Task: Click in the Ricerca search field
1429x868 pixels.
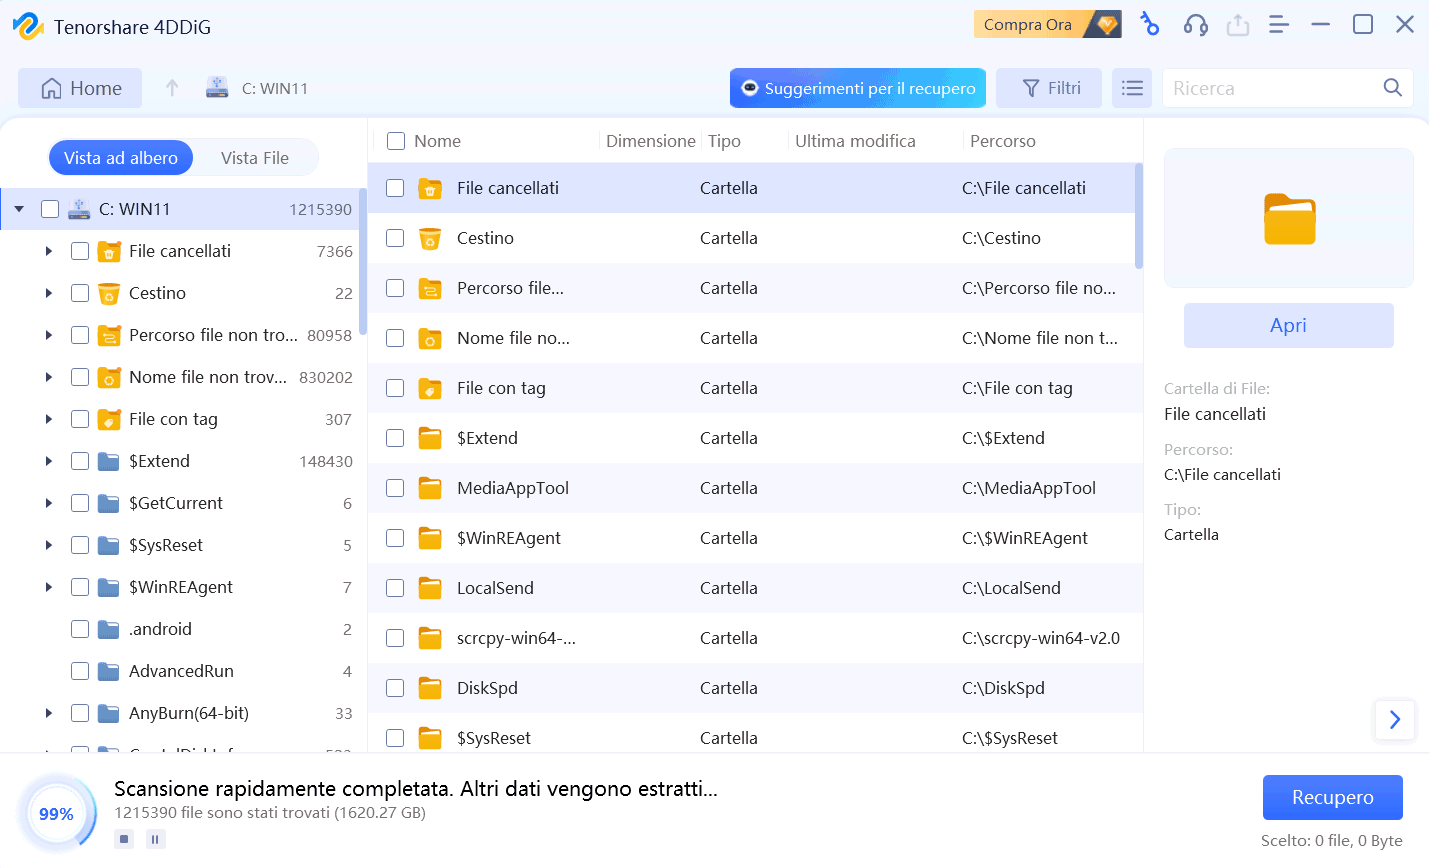Action: pyautogui.click(x=1270, y=88)
